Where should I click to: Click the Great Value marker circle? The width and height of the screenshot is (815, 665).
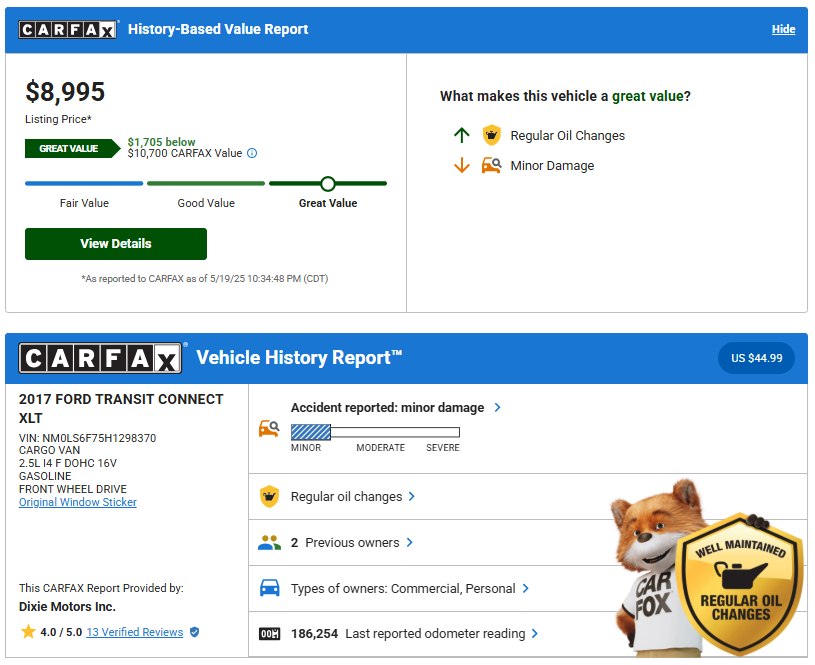point(328,184)
